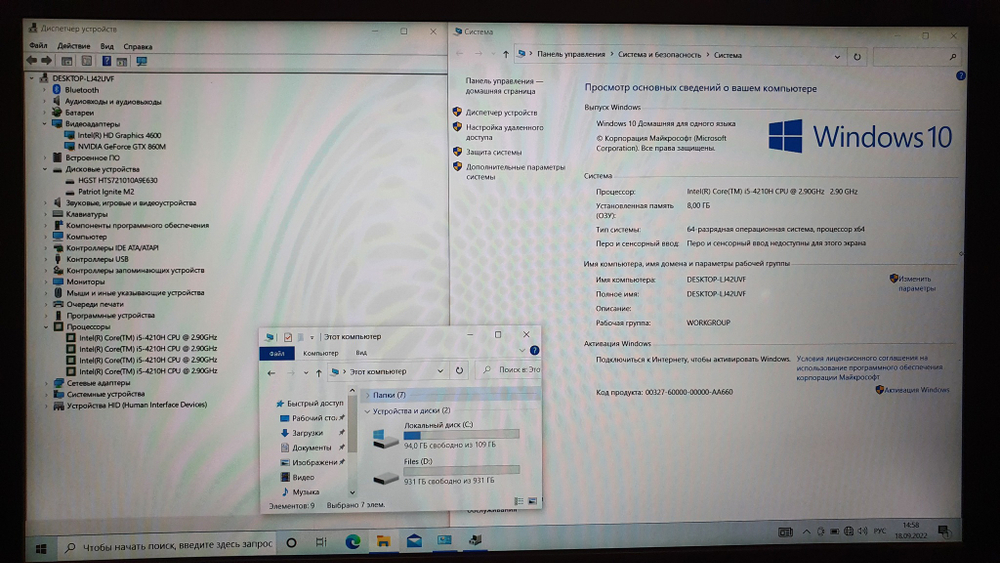Switch Explorer to large icons view
The height and width of the screenshot is (563, 1000).
(532, 501)
